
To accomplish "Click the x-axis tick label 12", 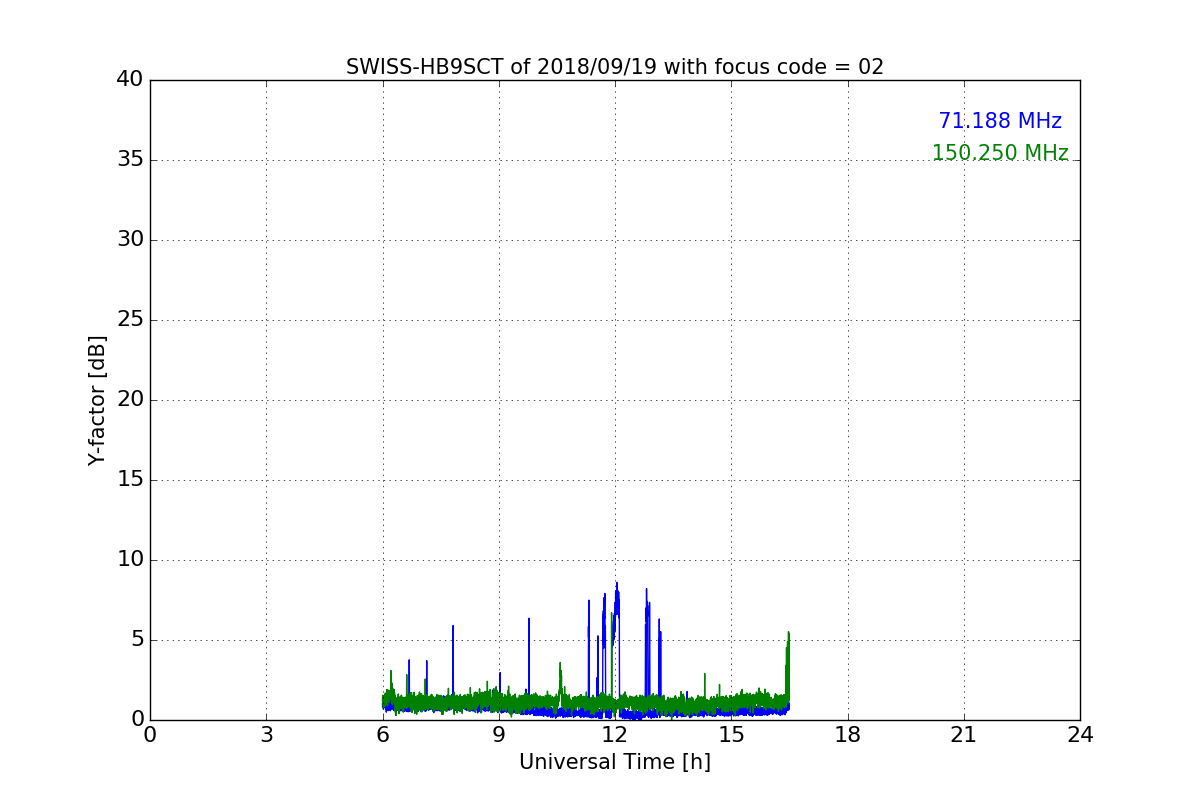I will click(x=615, y=735).
